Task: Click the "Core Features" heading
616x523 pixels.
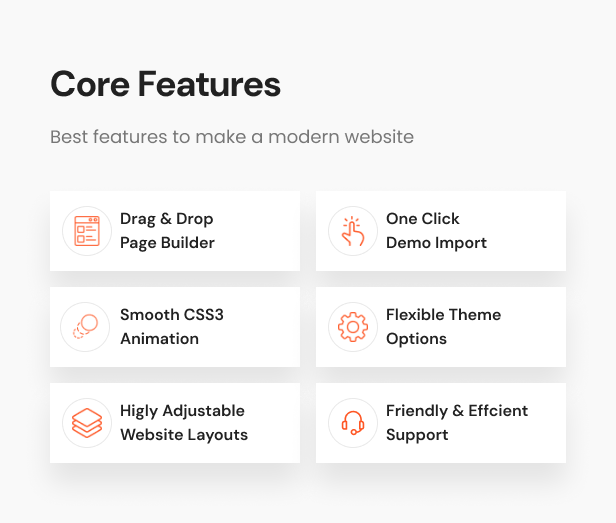Action: coord(165,85)
